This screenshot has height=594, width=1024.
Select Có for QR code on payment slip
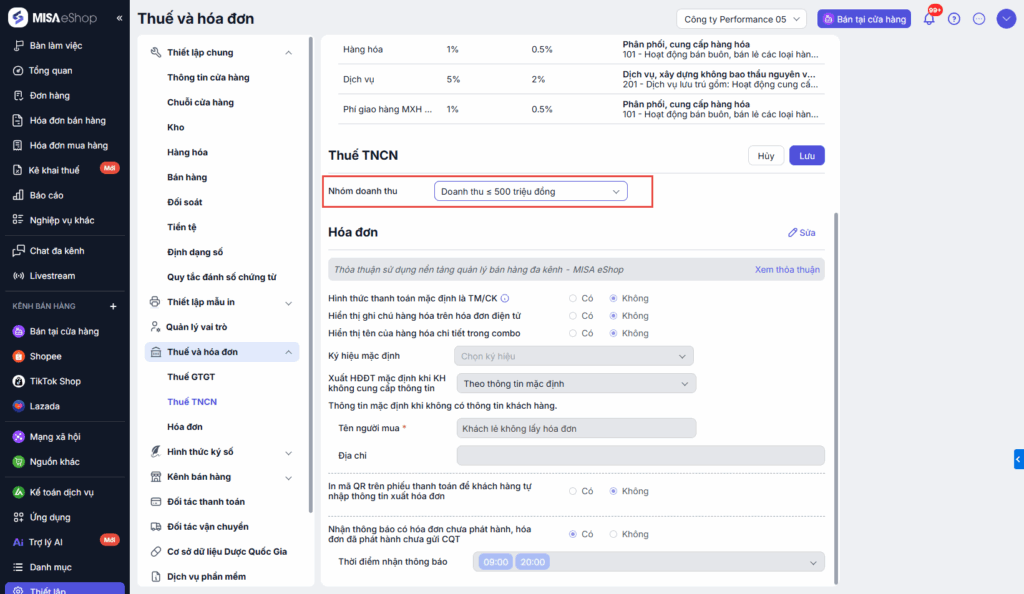pyautogui.click(x=573, y=491)
